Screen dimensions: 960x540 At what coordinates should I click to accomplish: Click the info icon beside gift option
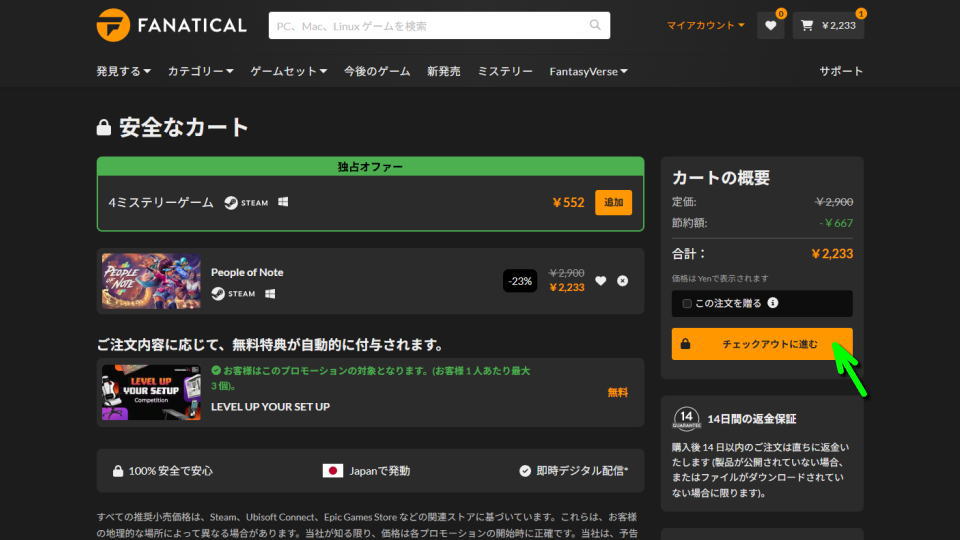click(x=773, y=303)
